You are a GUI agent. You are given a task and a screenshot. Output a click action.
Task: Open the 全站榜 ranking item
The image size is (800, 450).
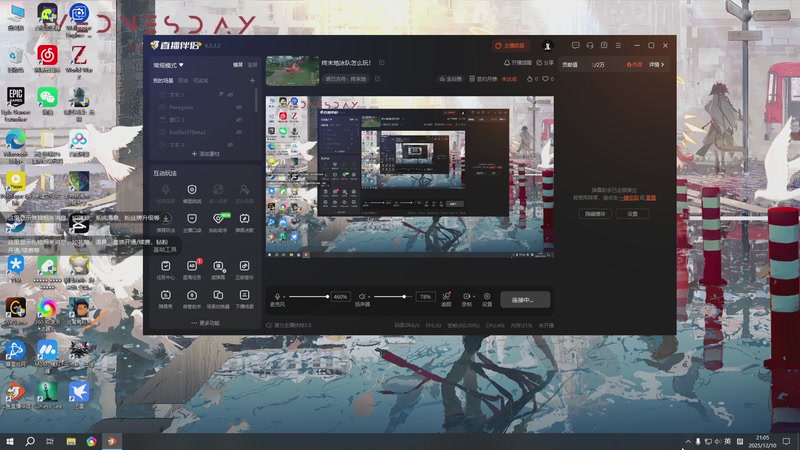pos(451,79)
